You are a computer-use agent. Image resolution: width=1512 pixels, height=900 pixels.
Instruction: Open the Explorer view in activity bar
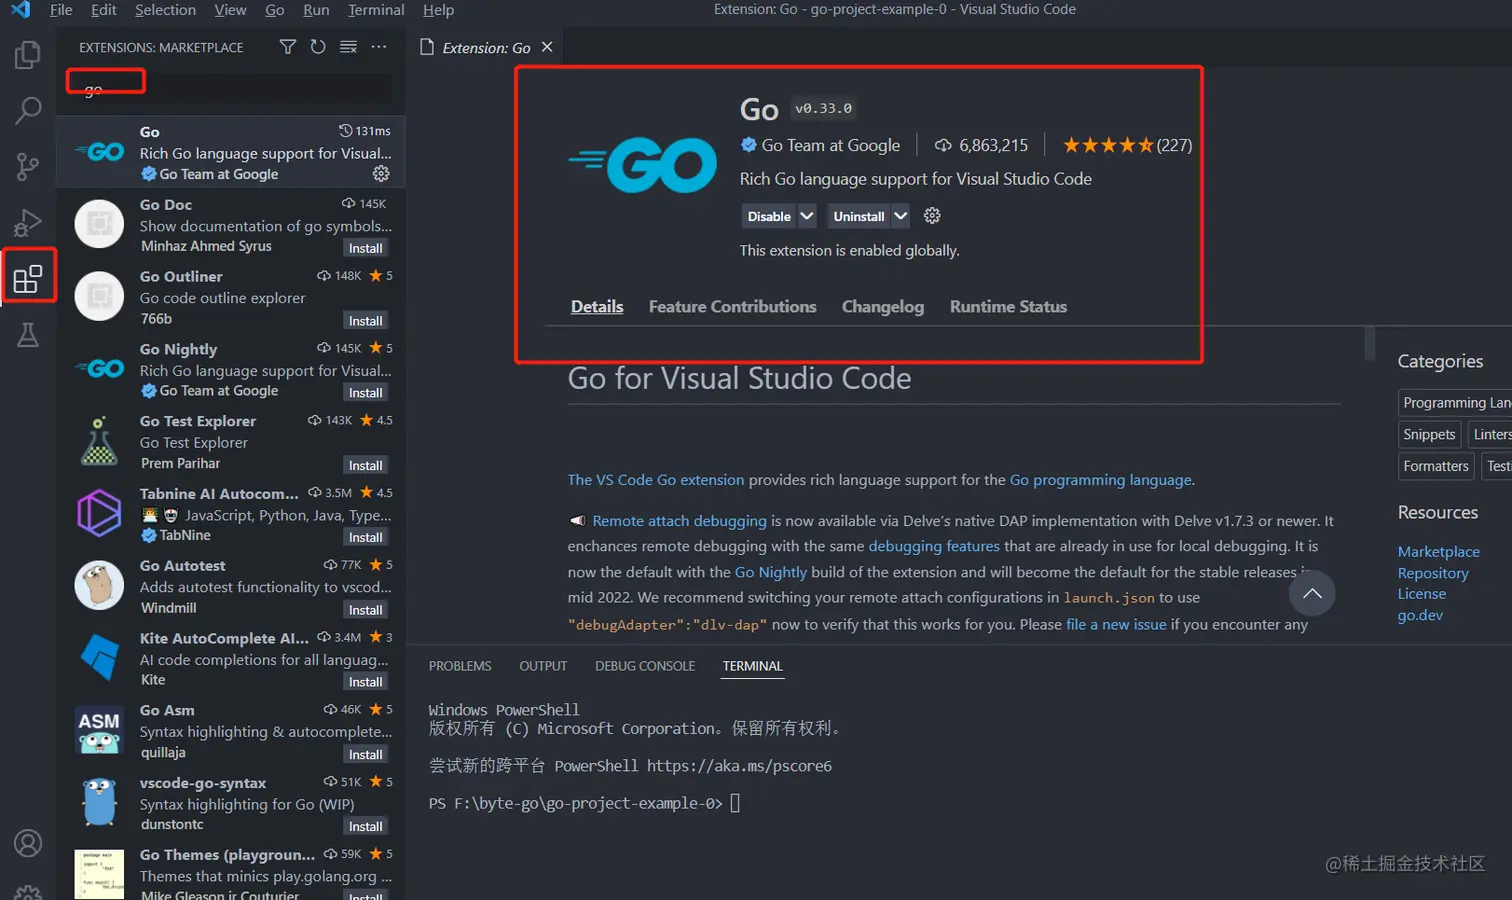(x=28, y=54)
